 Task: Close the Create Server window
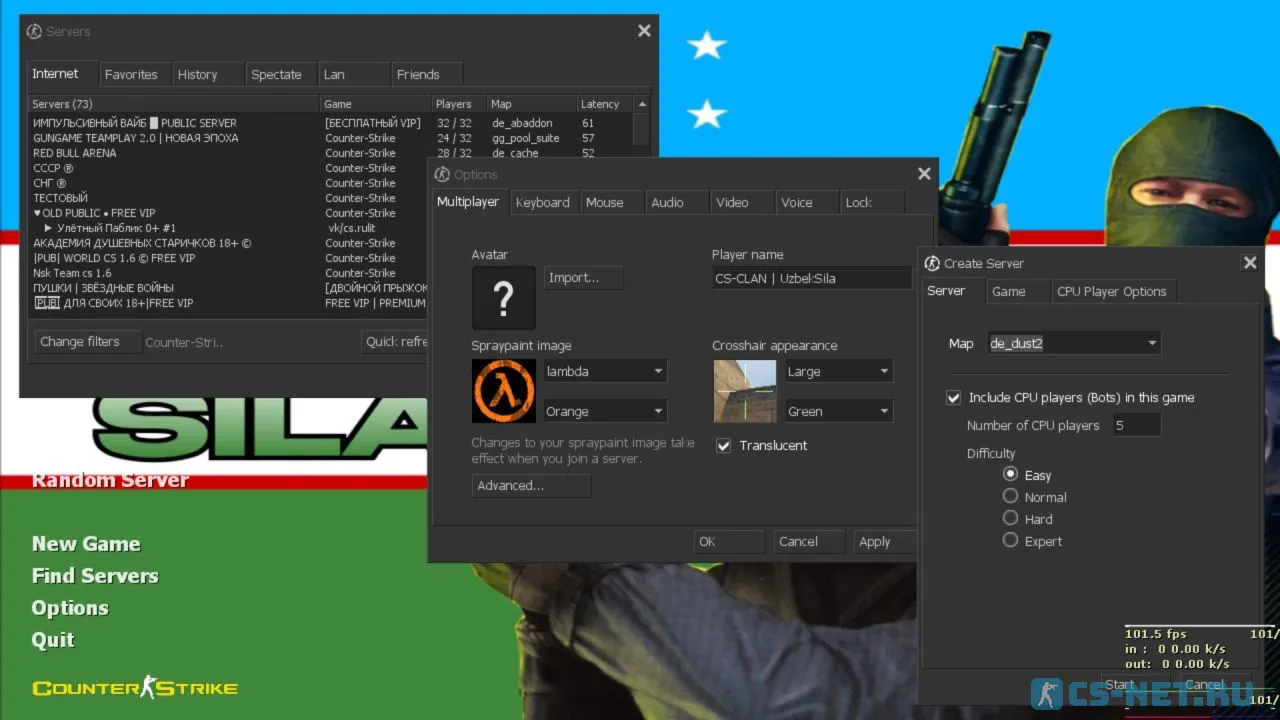1249,263
